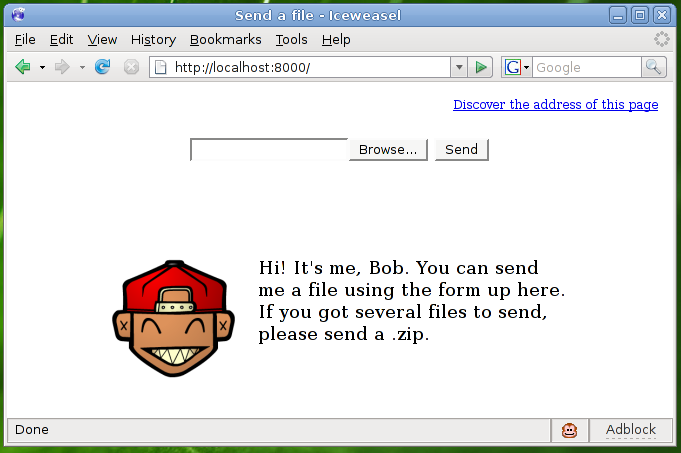Click the Greasemonkey icon in status bar
Image resolution: width=681 pixels, height=453 pixels.
point(569,430)
